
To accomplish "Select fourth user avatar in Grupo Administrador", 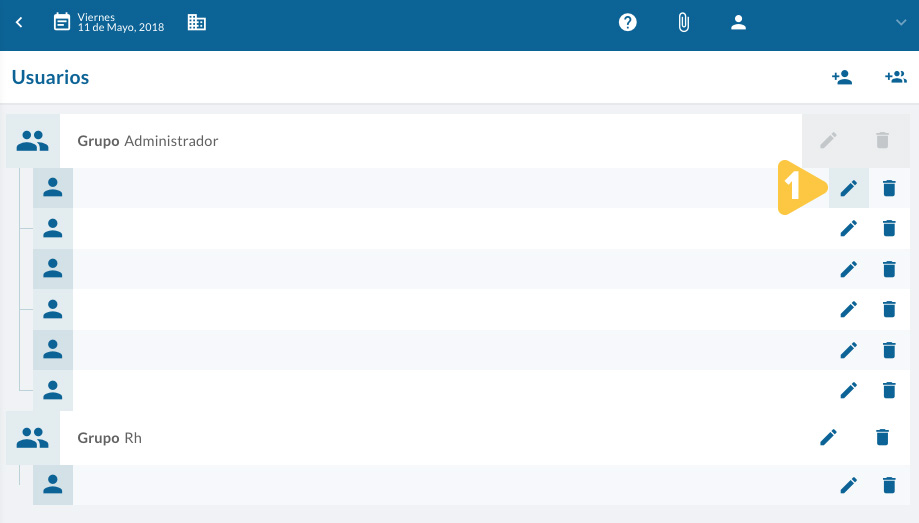I will tap(53, 309).
